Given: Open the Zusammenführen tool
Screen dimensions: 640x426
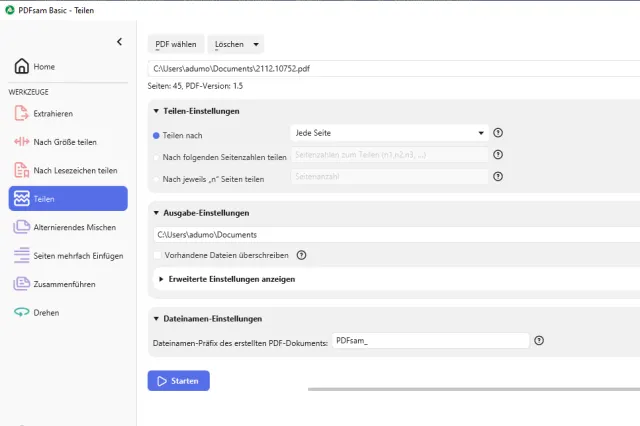Looking at the screenshot, I should click(x=64, y=284).
